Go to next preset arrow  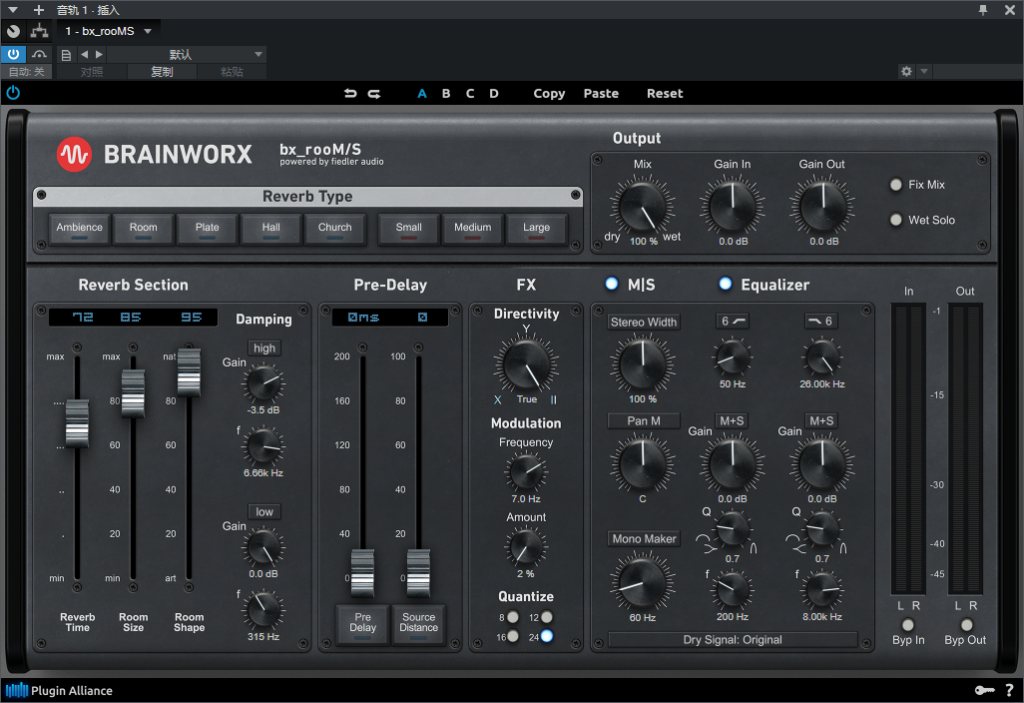click(99, 54)
